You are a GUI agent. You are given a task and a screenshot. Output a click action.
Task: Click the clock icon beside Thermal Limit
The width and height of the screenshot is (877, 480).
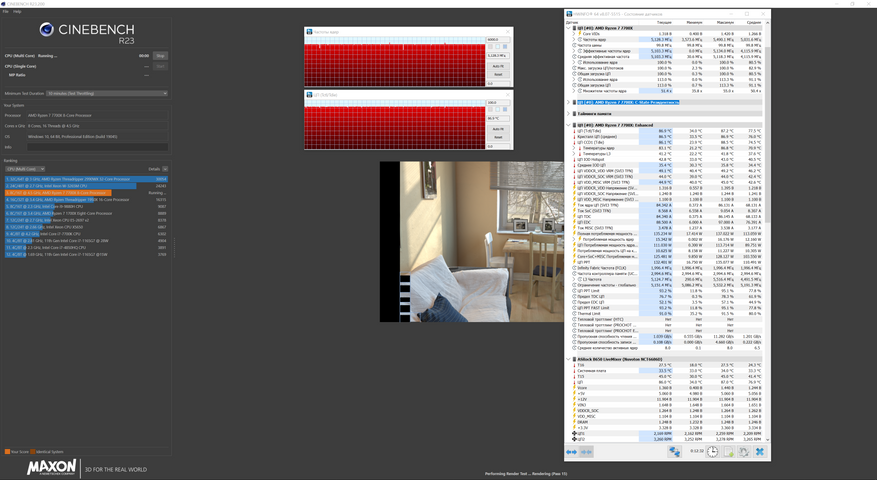click(x=574, y=313)
